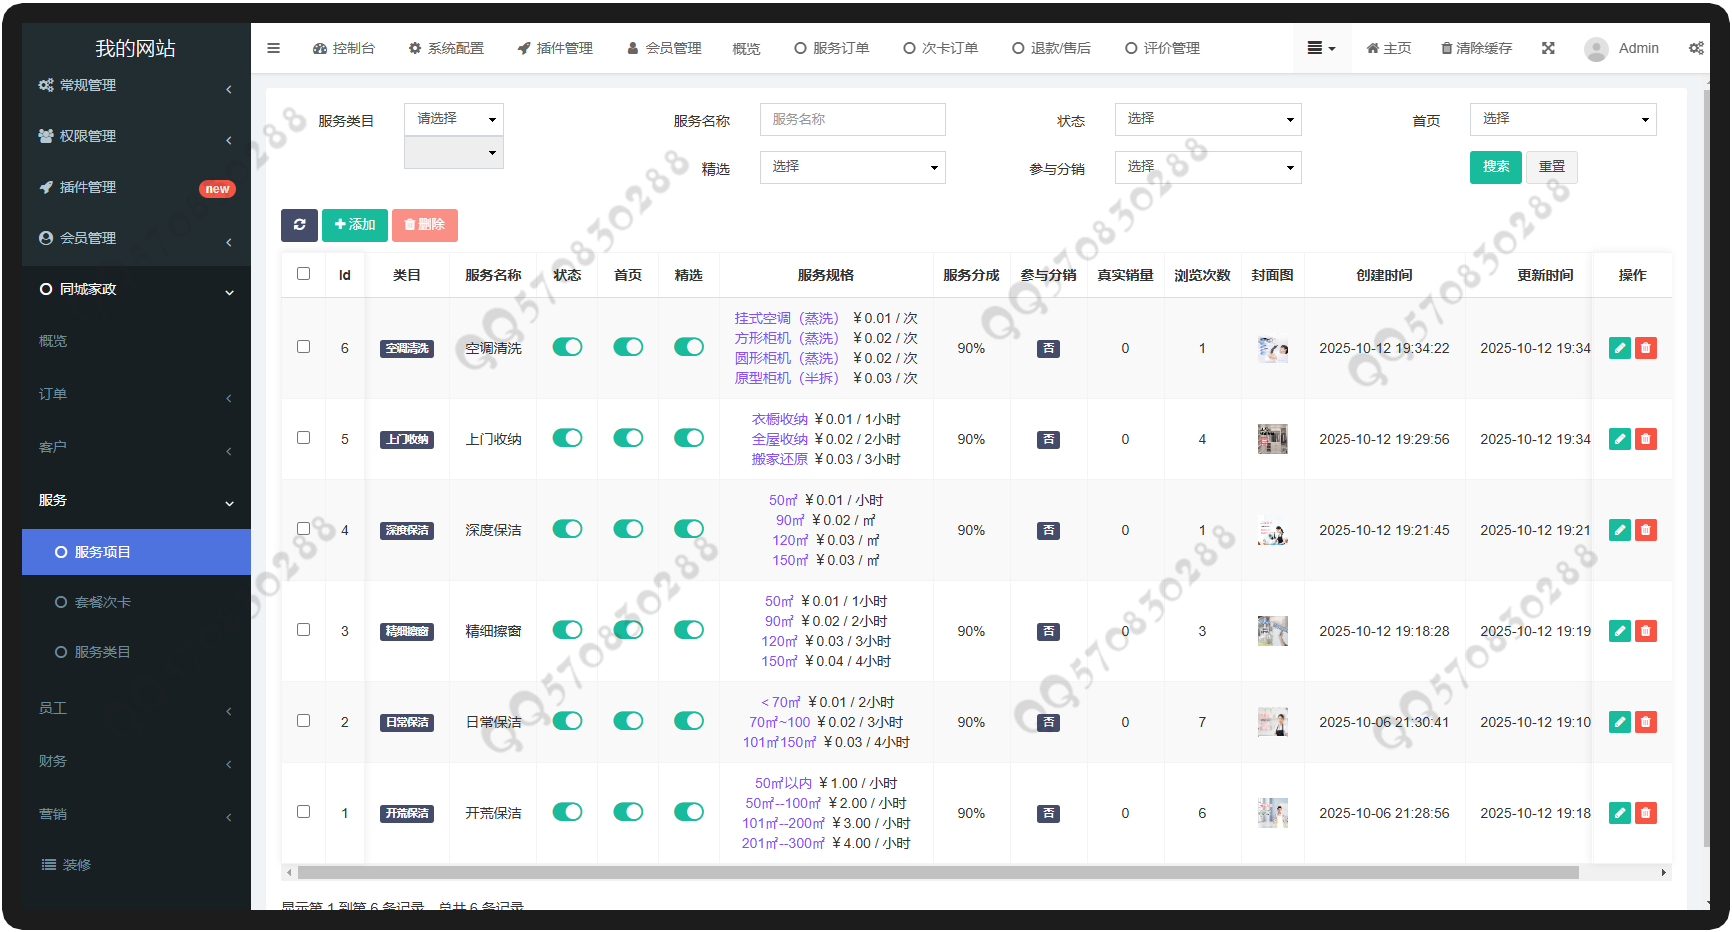Open the 参与分销 filter dropdown
Image resolution: width=1732 pixels, height=932 pixels.
coord(1207,167)
